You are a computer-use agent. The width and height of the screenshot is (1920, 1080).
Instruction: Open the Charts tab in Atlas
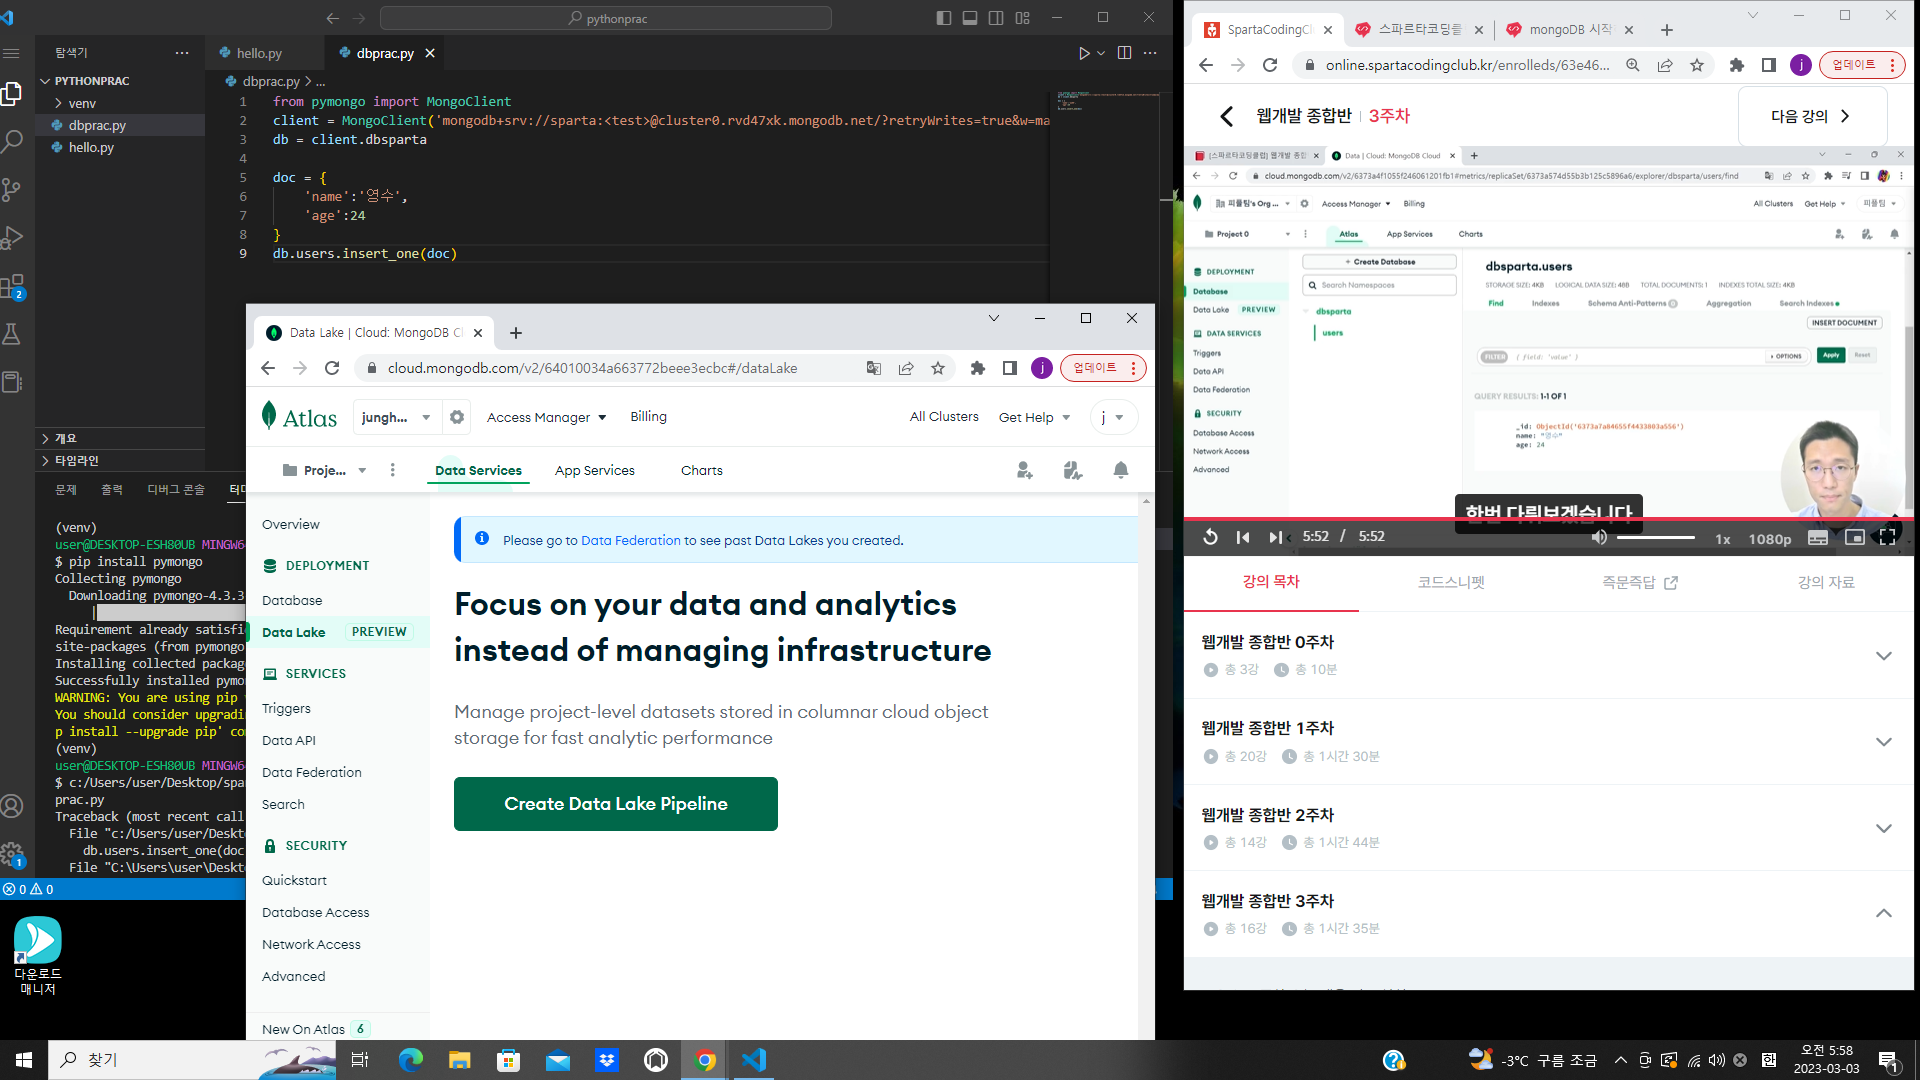(x=702, y=470)
